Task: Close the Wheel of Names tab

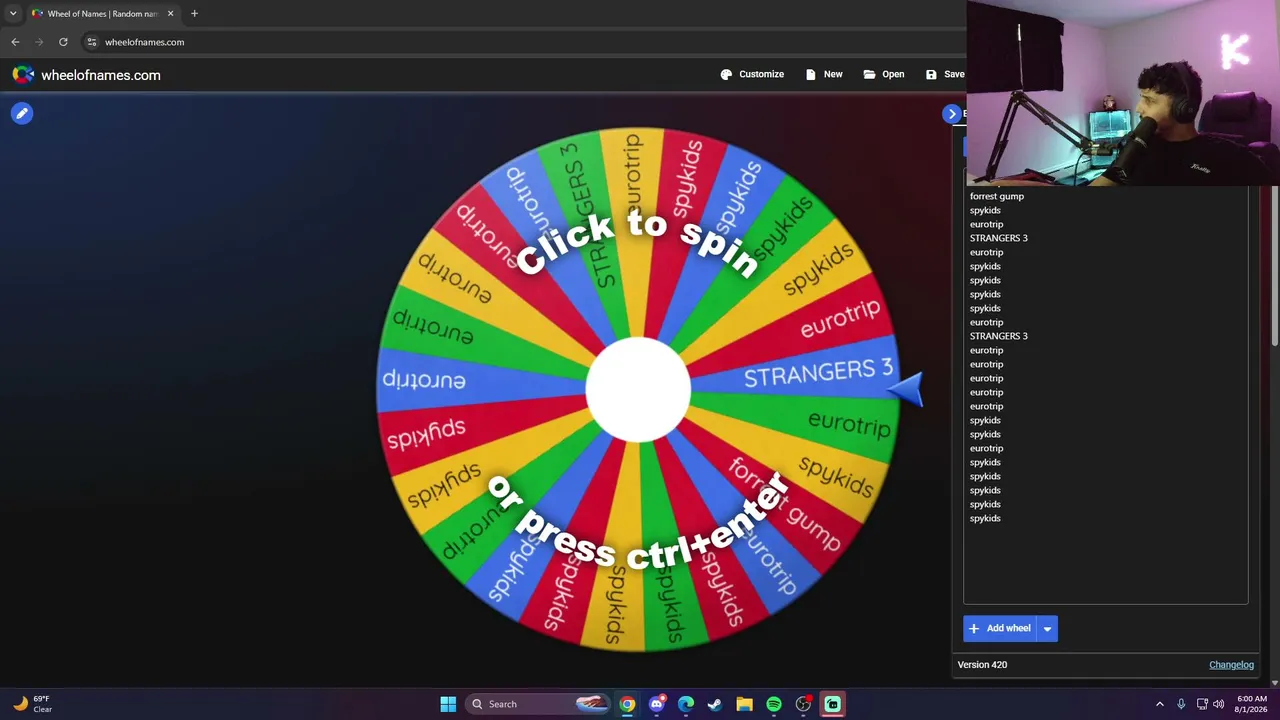Action: tap(170, 14)
